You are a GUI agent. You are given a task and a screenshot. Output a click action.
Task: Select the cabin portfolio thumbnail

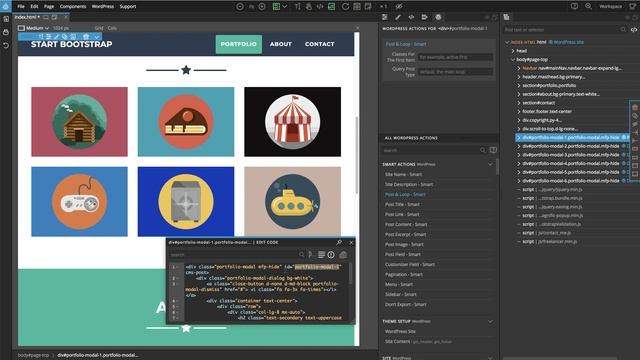[x=80, y=122]
